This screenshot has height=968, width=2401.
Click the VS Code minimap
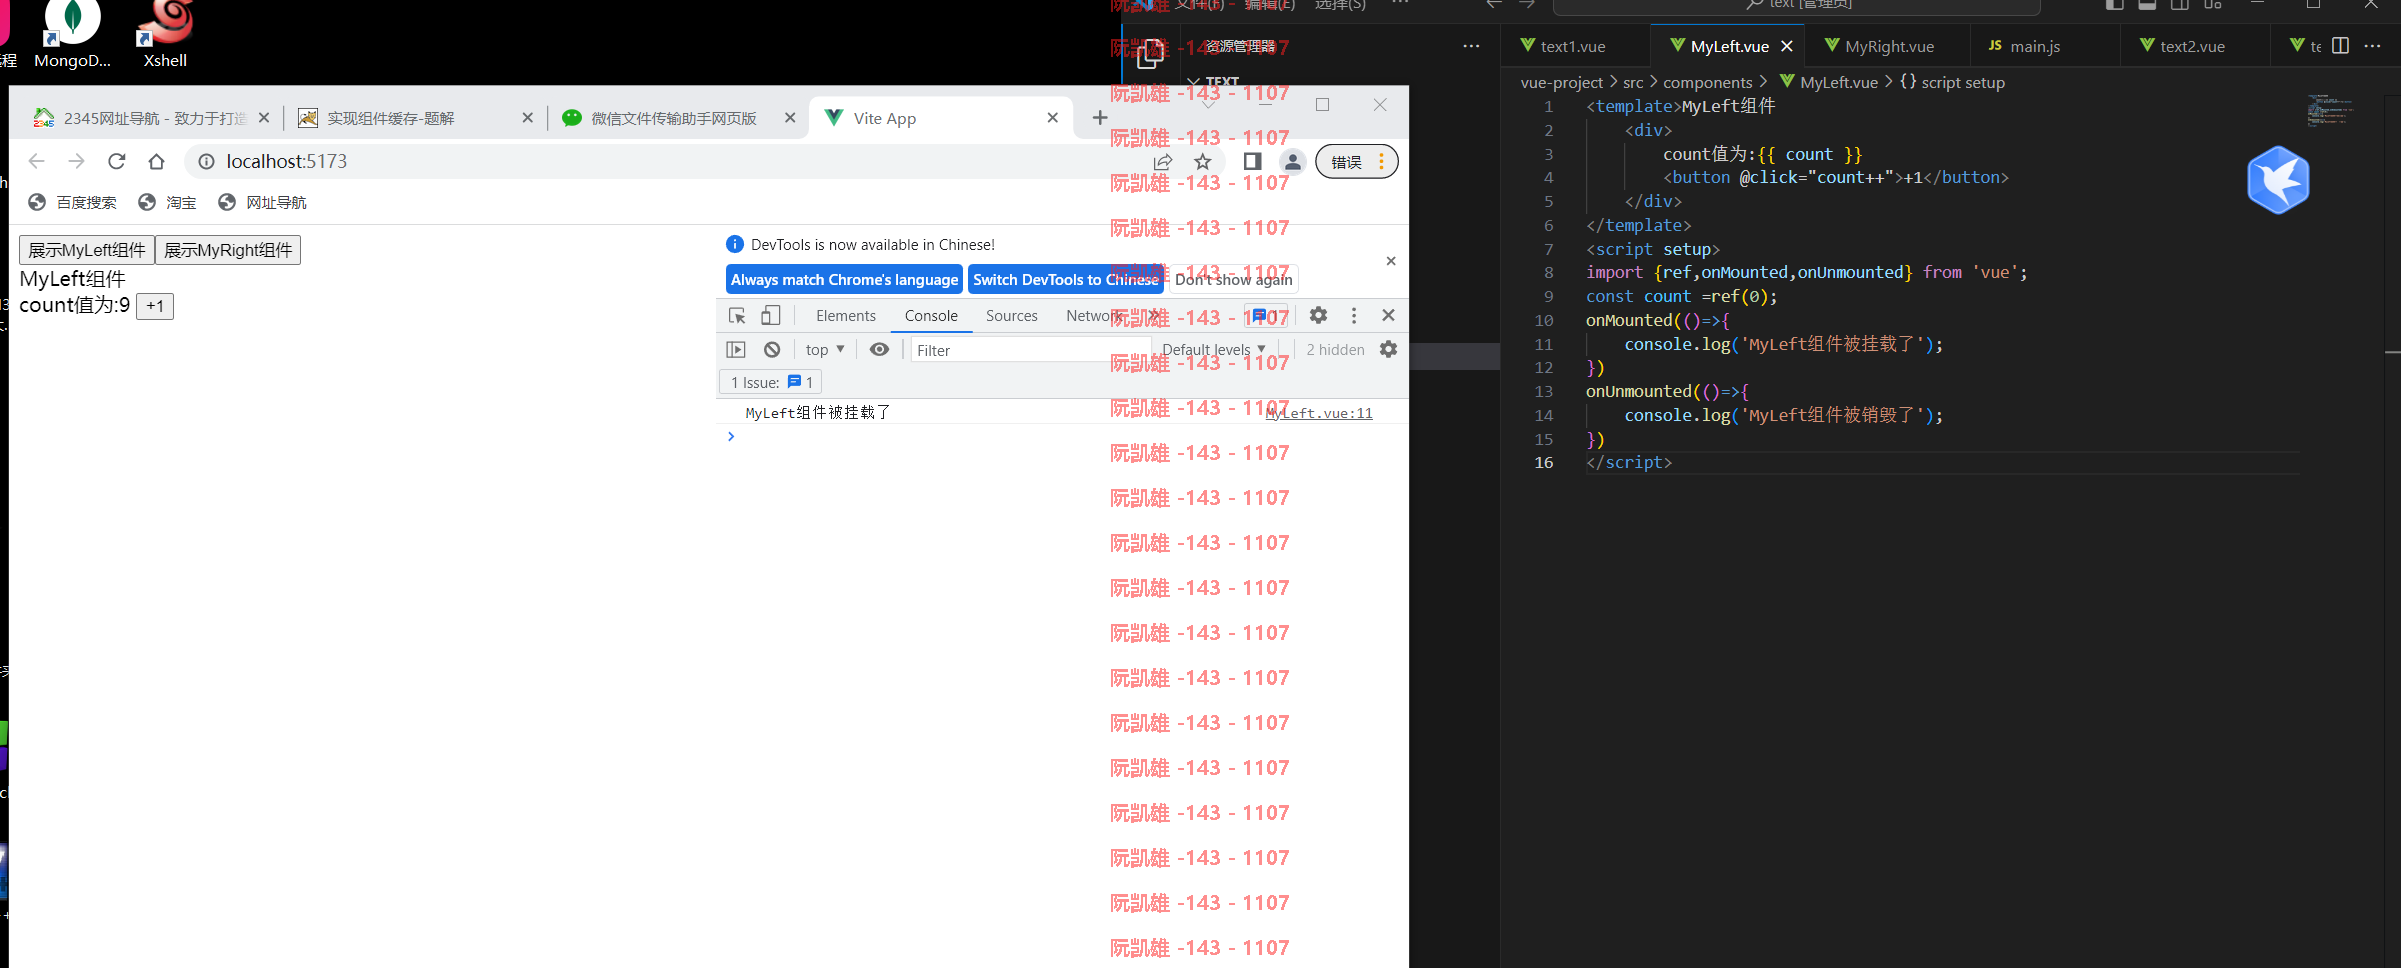tap(2330, 110)
